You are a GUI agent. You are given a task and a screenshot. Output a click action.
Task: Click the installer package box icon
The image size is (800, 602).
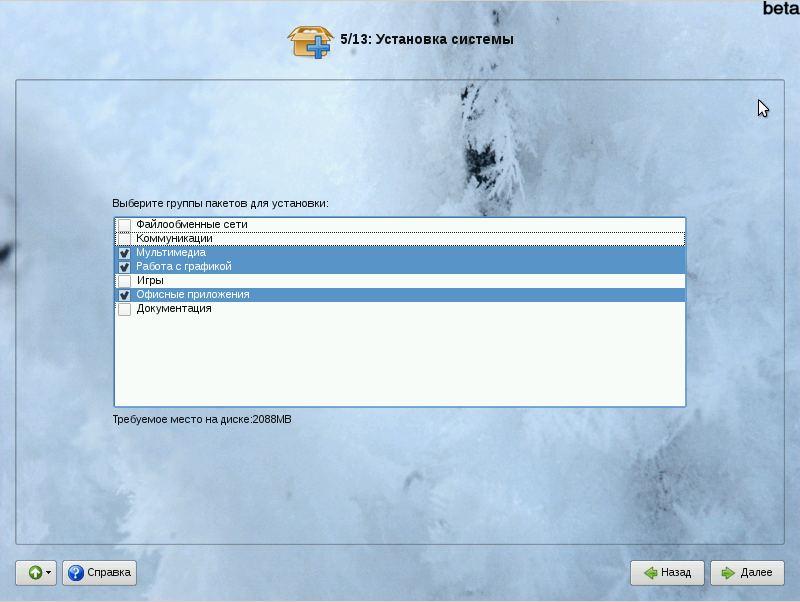point(308,41)
